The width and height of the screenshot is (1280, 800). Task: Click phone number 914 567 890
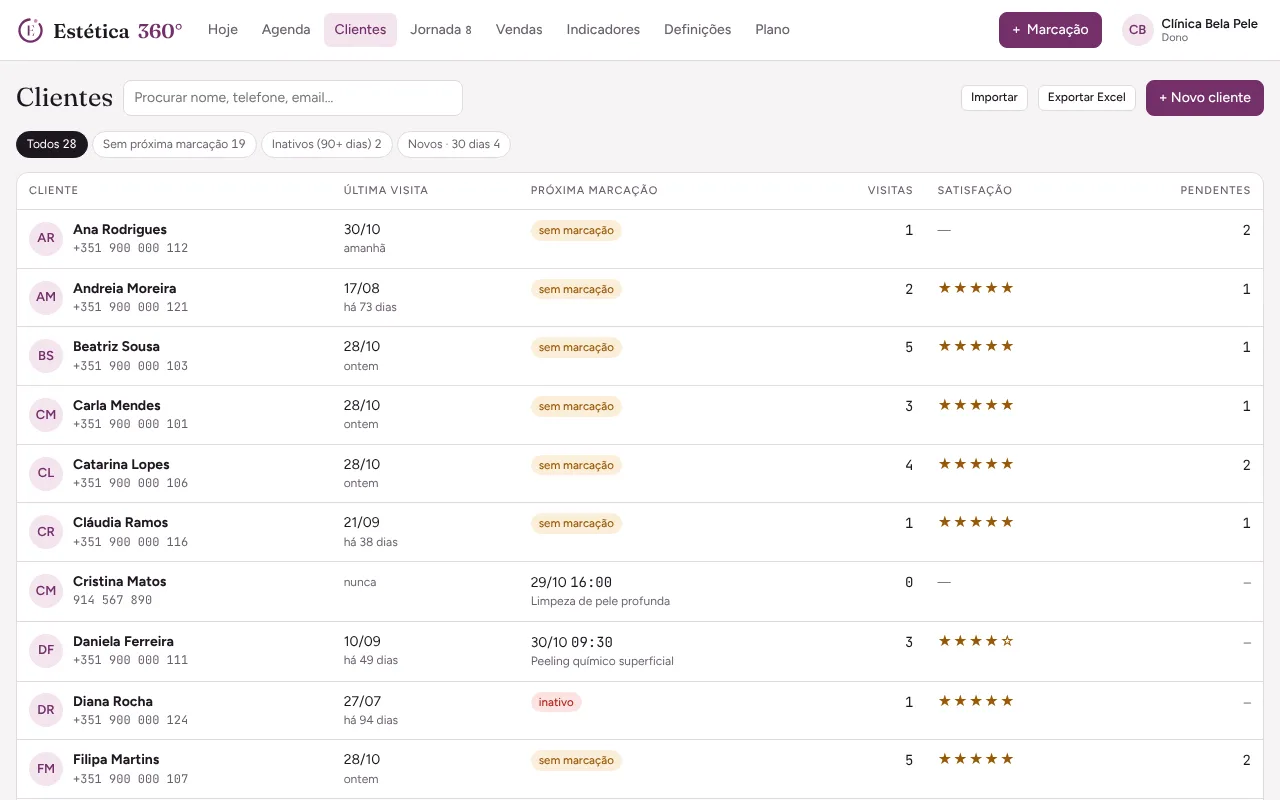(112, 600)
